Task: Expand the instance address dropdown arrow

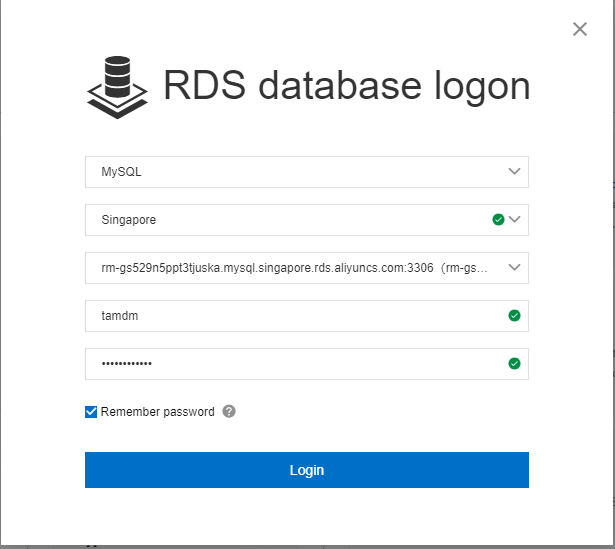Action: [514, 268]
